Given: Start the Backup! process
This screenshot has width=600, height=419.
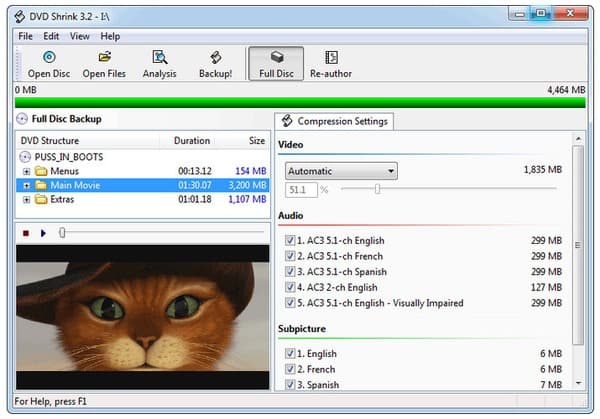Looking at the screenshot, I should pyautogui.click(x=215, y=64).
